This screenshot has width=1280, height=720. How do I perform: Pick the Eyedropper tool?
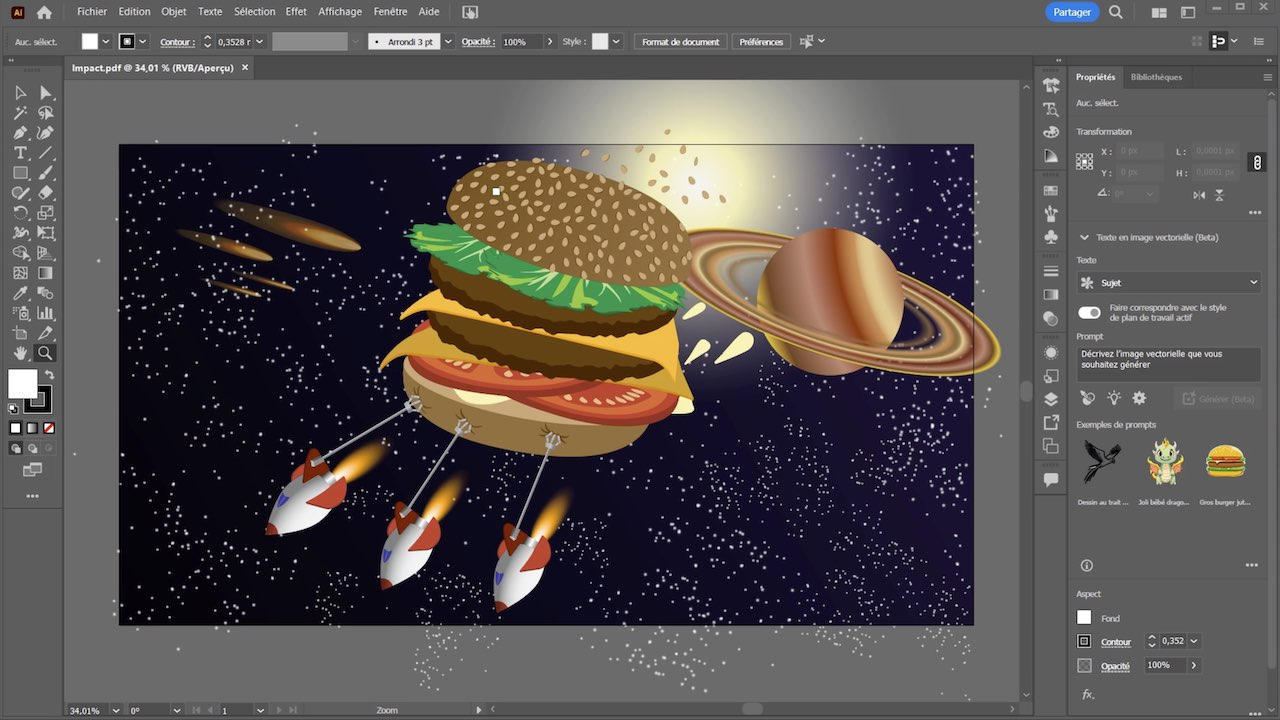(x=20, y=293)
